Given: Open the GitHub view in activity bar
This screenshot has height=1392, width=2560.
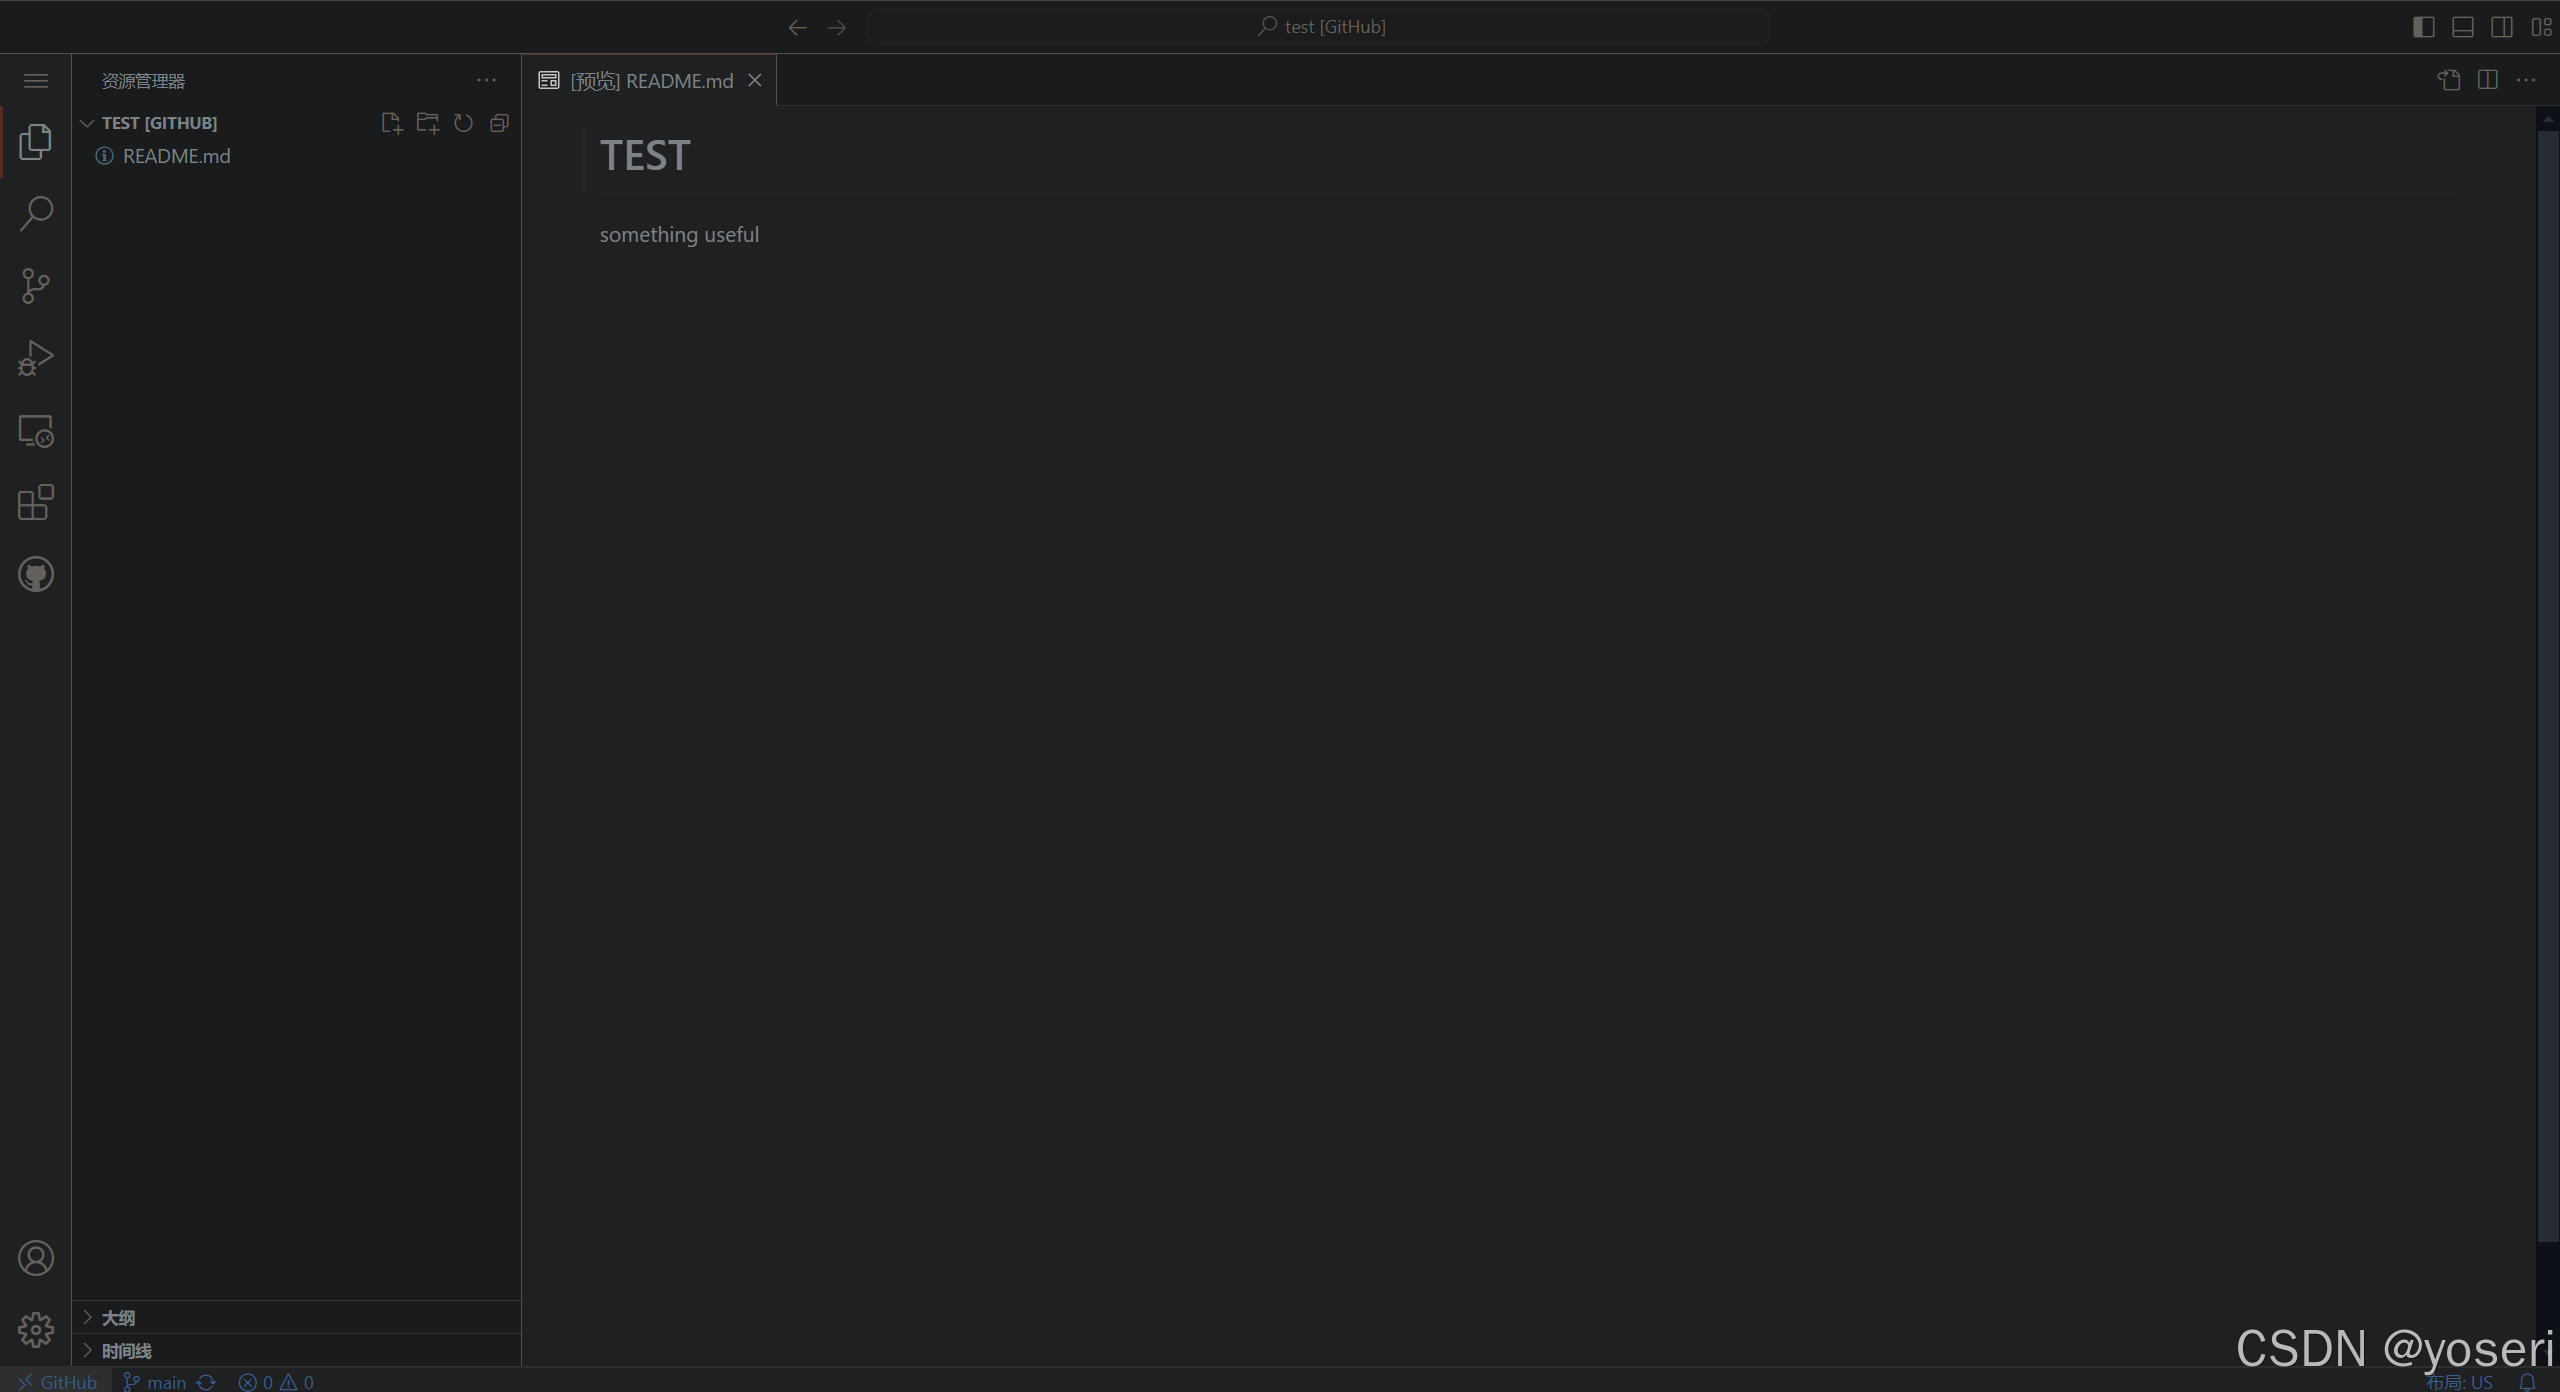Looking at the screenshot, I should point(36,574).
